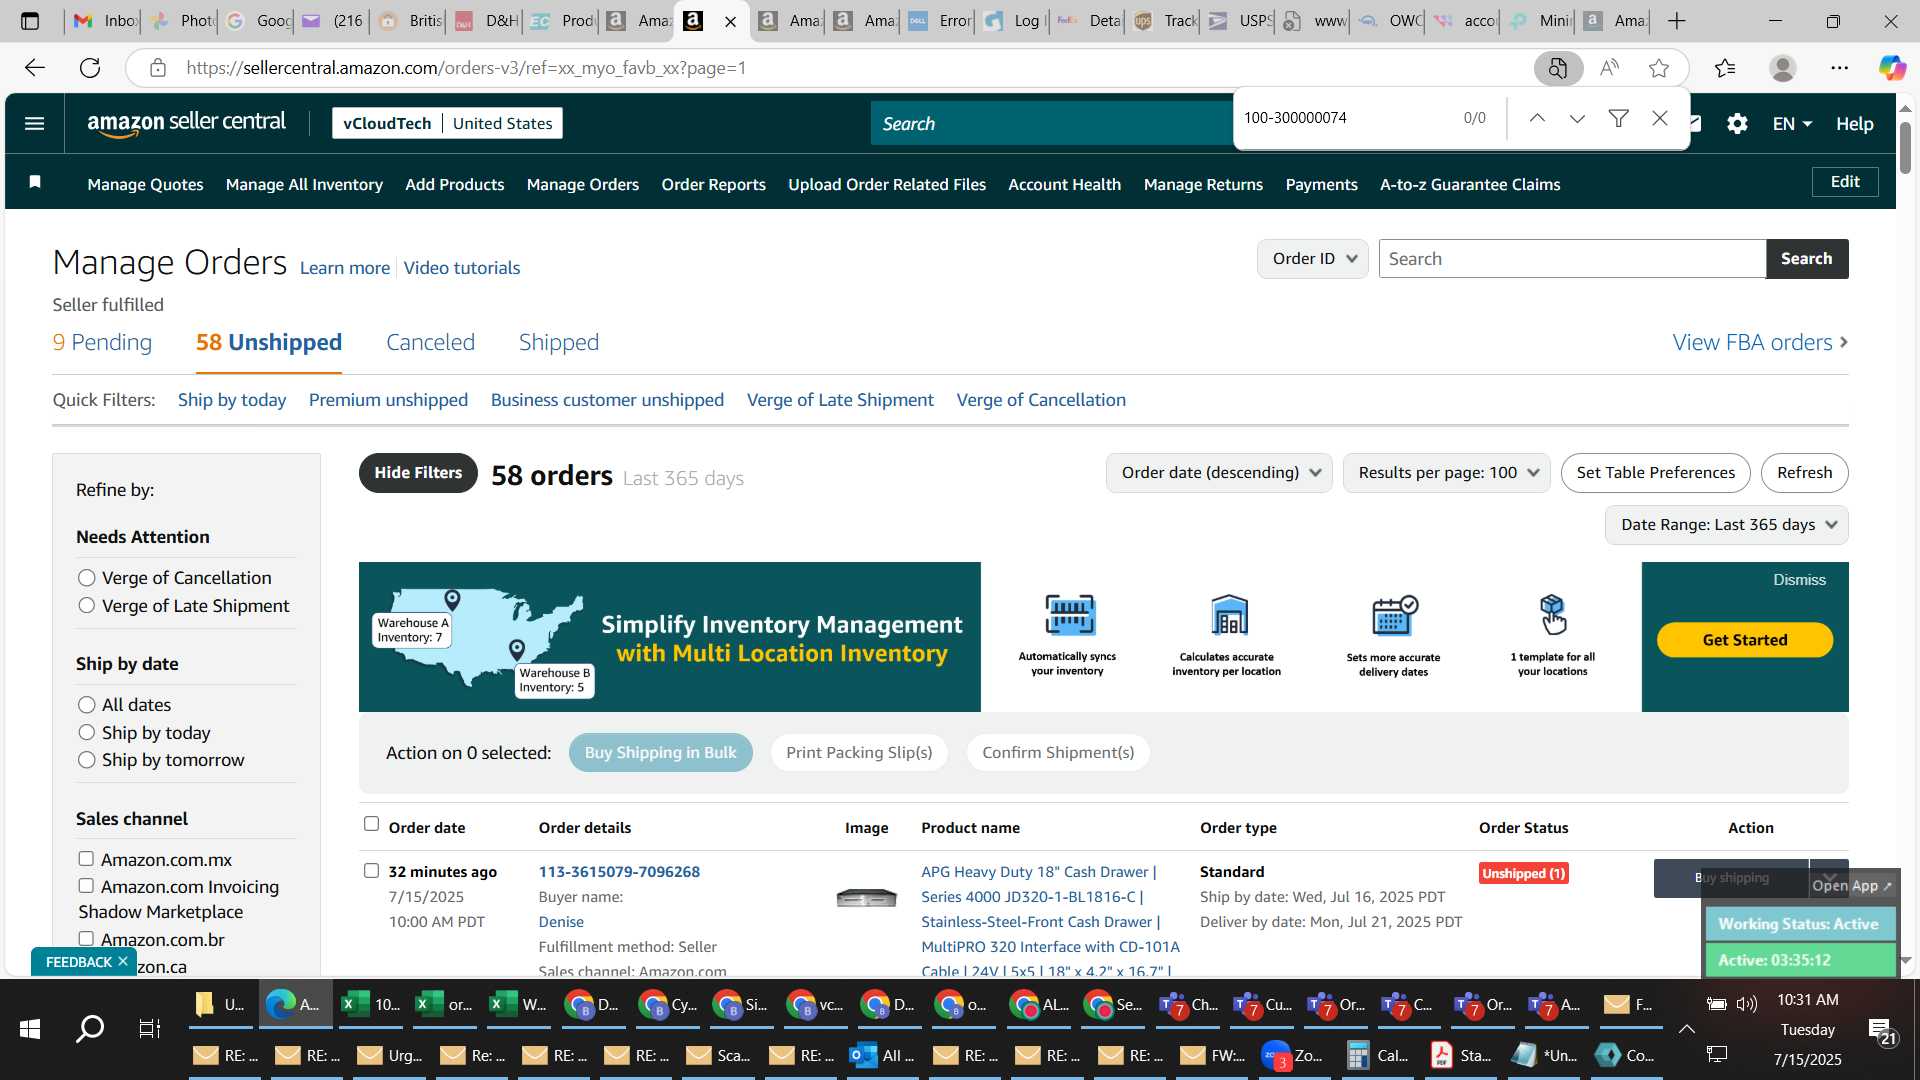Open View FBA orders link
1920x1080 pixels.
[x=1760, y=342]
